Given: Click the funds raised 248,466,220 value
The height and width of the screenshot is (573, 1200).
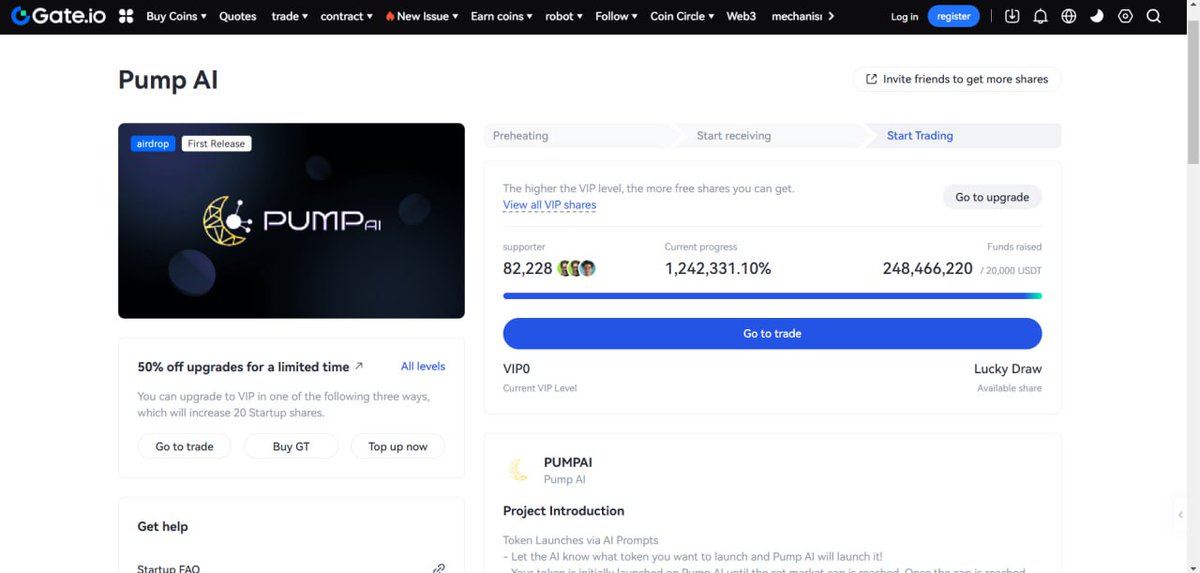Looking at the screenshot, I should 928,268.
